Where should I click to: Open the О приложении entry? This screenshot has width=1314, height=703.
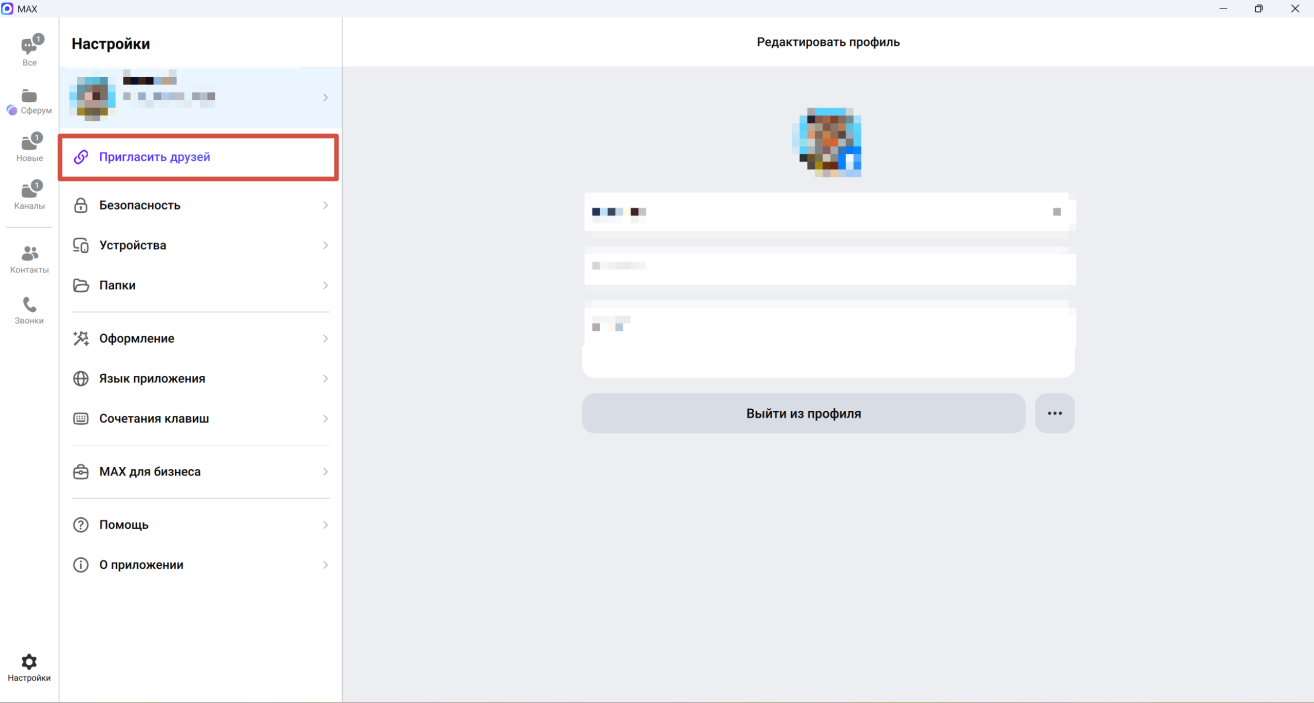[200, 565]
